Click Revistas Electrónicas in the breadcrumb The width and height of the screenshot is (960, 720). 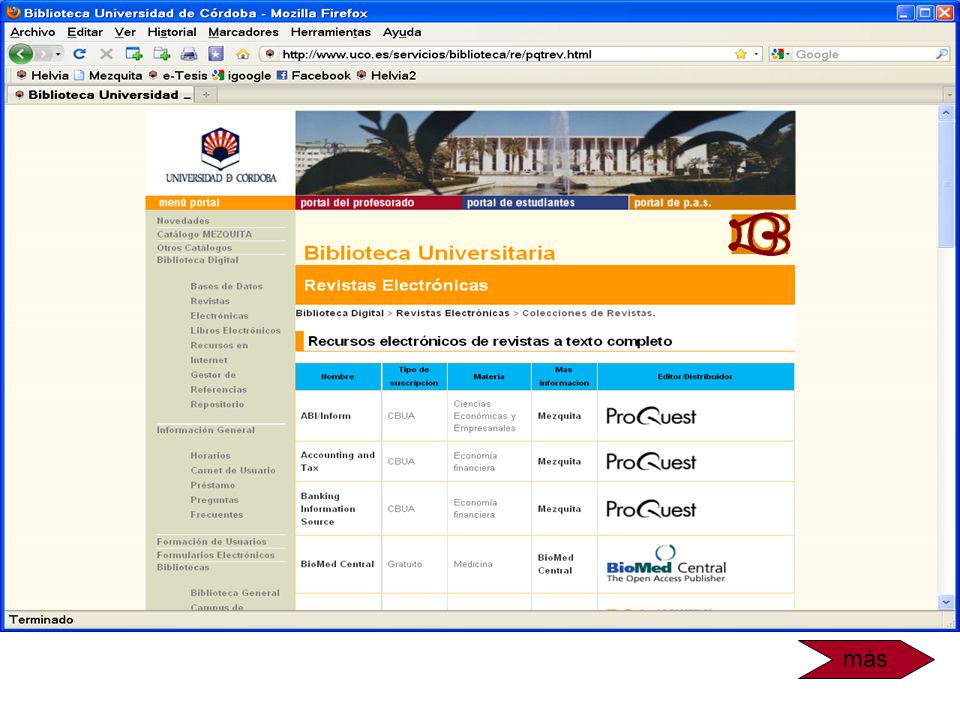click(452, 313)
